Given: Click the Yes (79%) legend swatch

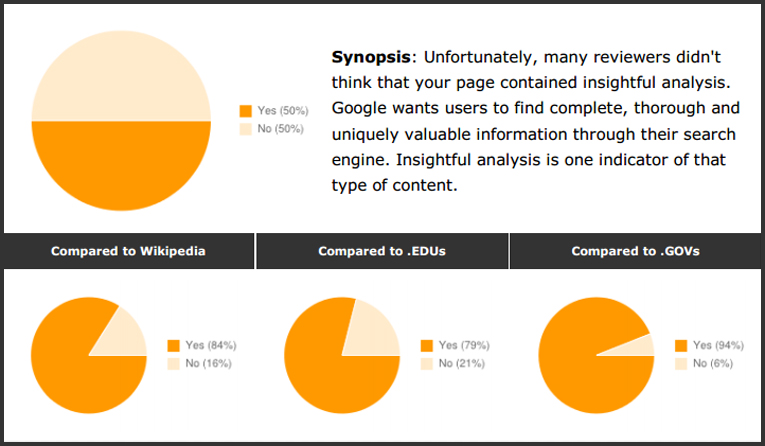Looking at the screenshot, I should [x=427, y=345].
